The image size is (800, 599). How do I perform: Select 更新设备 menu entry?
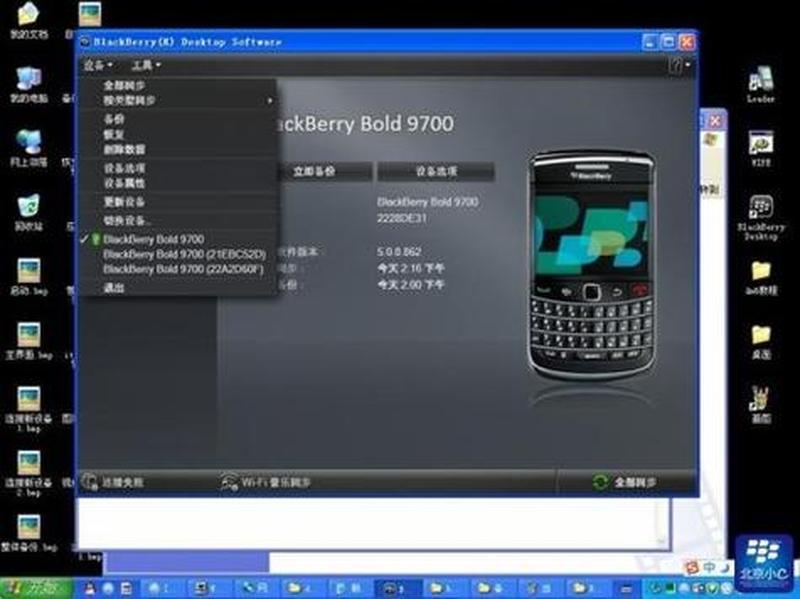click(x=124, y=202)
